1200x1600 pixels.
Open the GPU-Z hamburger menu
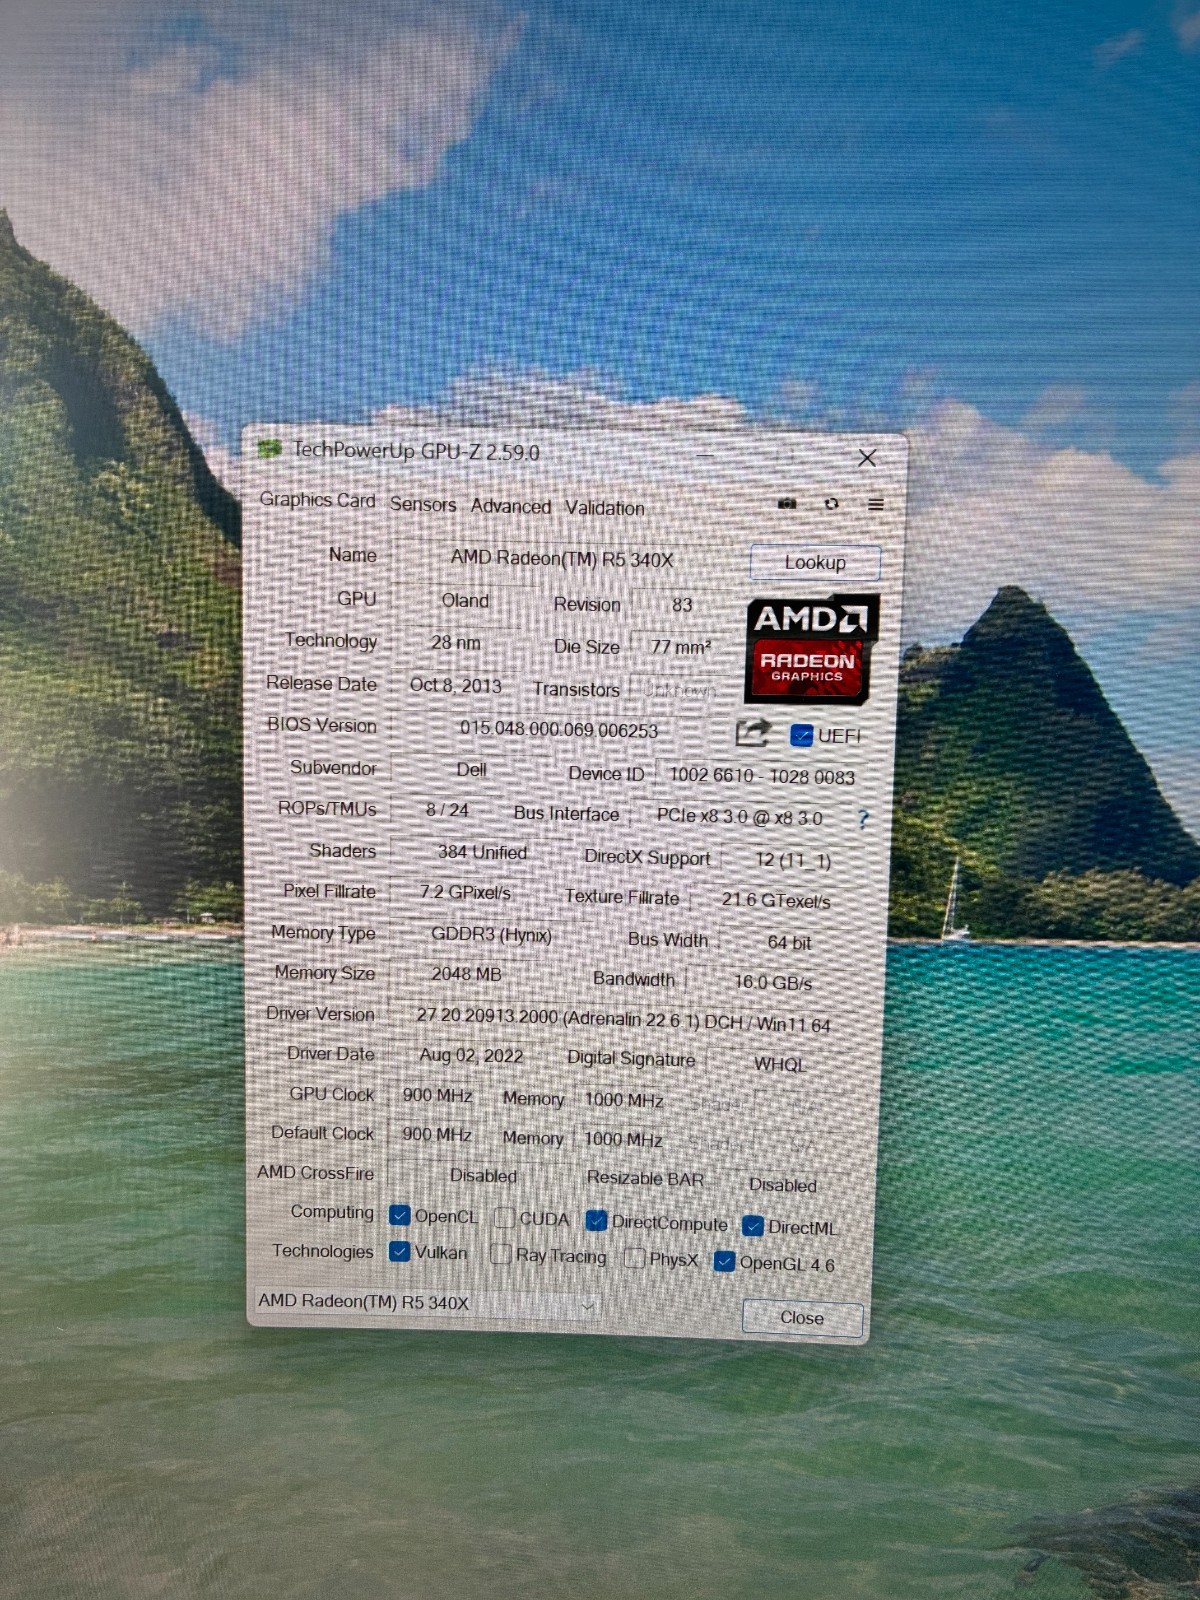[x=876, y=504]
